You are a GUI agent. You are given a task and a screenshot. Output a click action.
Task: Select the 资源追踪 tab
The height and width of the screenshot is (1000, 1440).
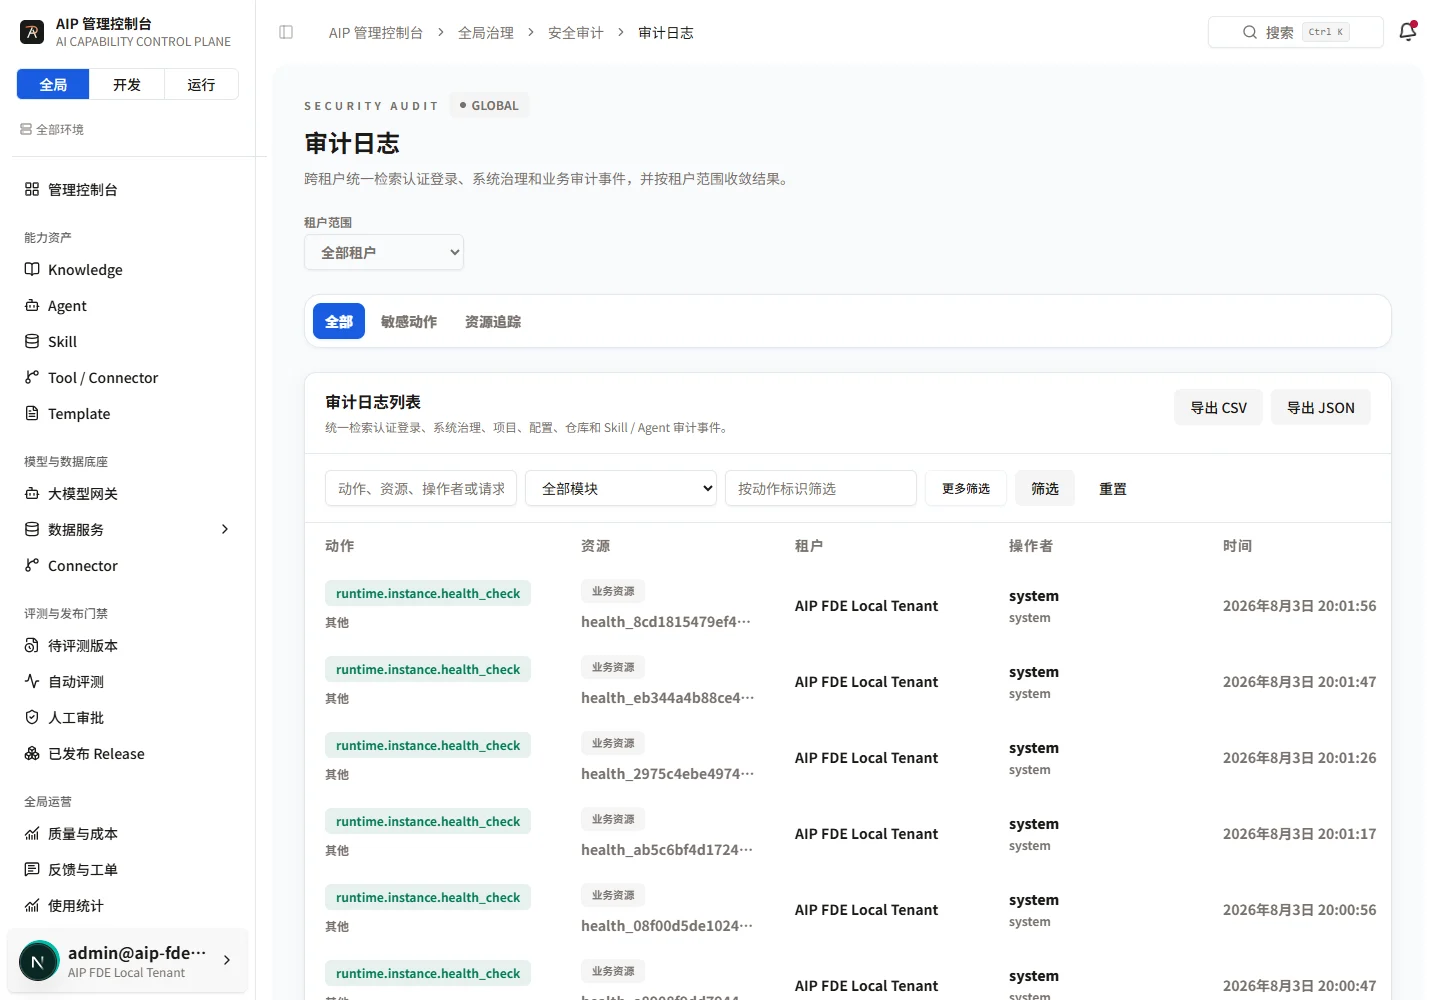coord(493,321)
